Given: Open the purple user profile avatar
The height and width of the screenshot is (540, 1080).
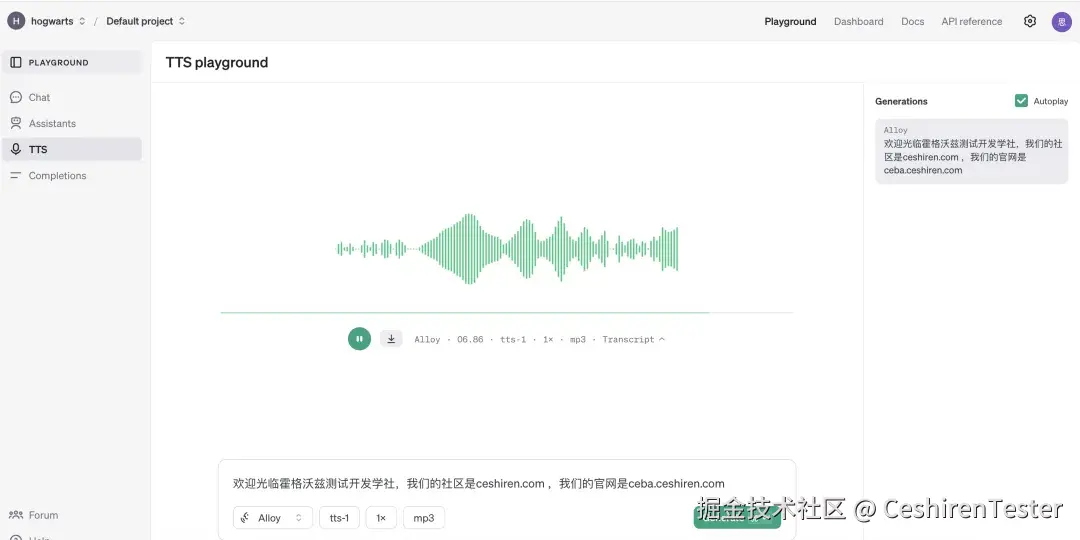Looking at the screenshot, I should (1061, 21).
